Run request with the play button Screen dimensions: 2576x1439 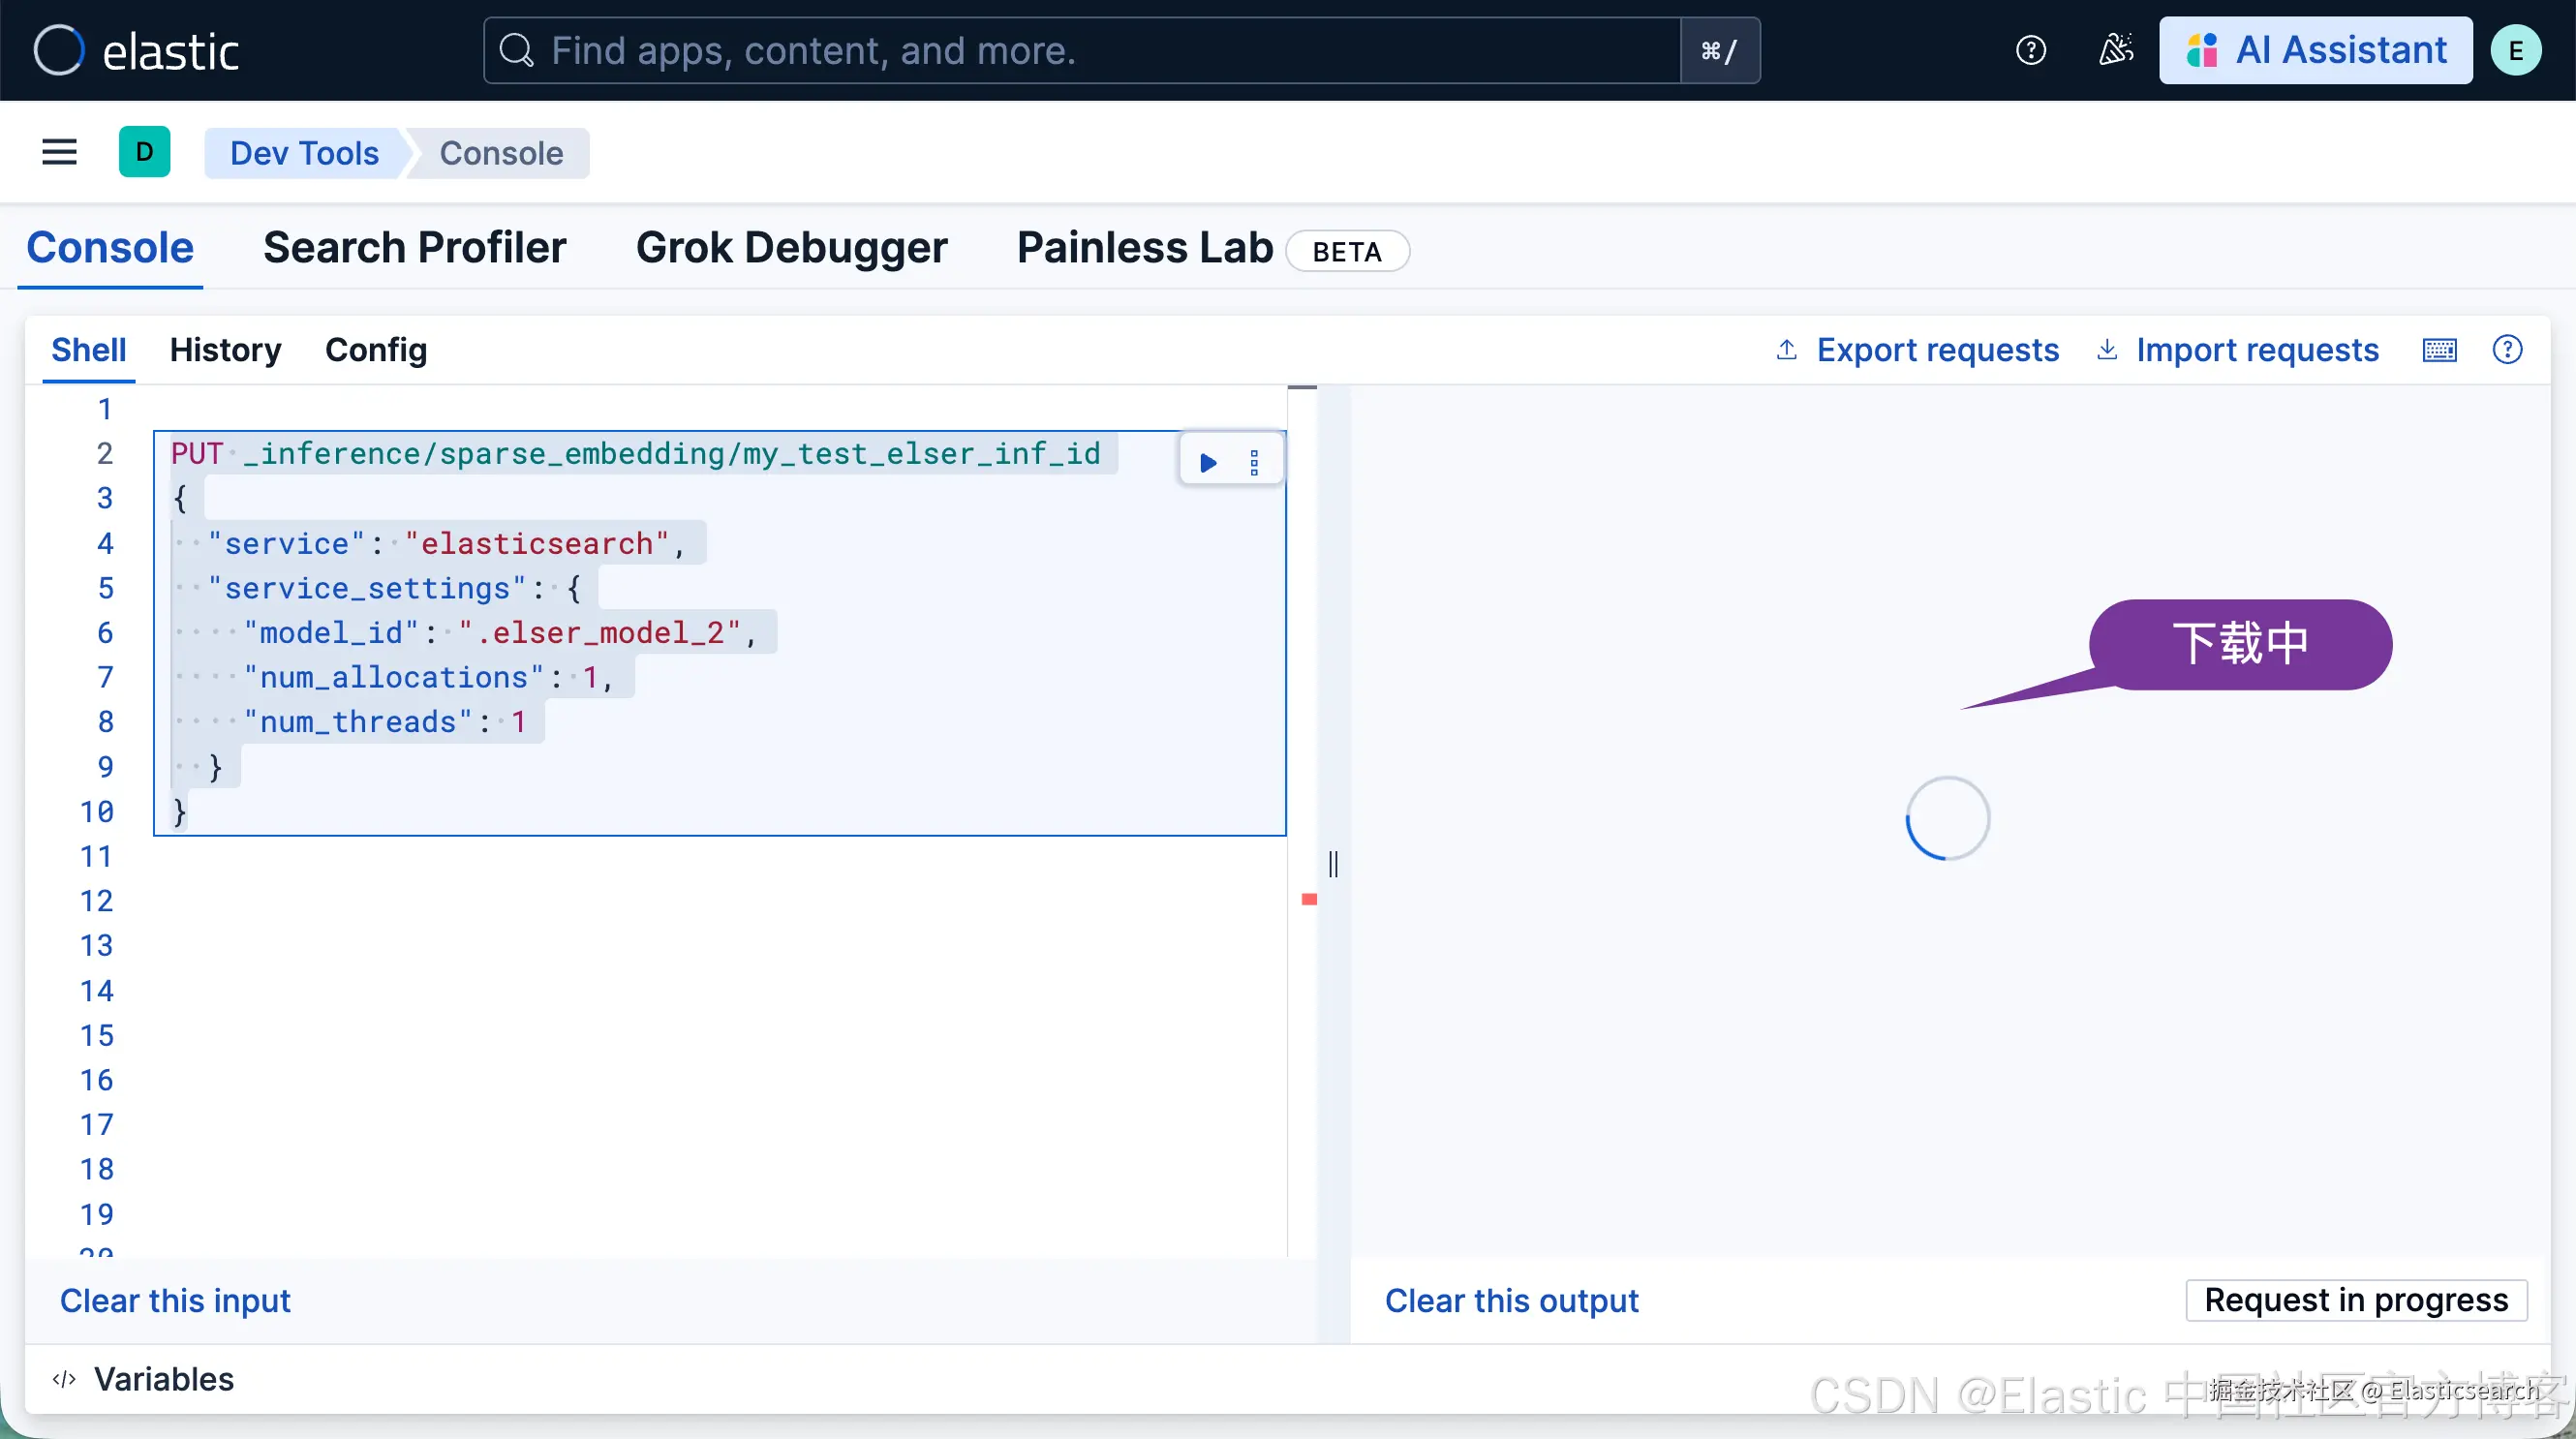tap(1208, 462)
